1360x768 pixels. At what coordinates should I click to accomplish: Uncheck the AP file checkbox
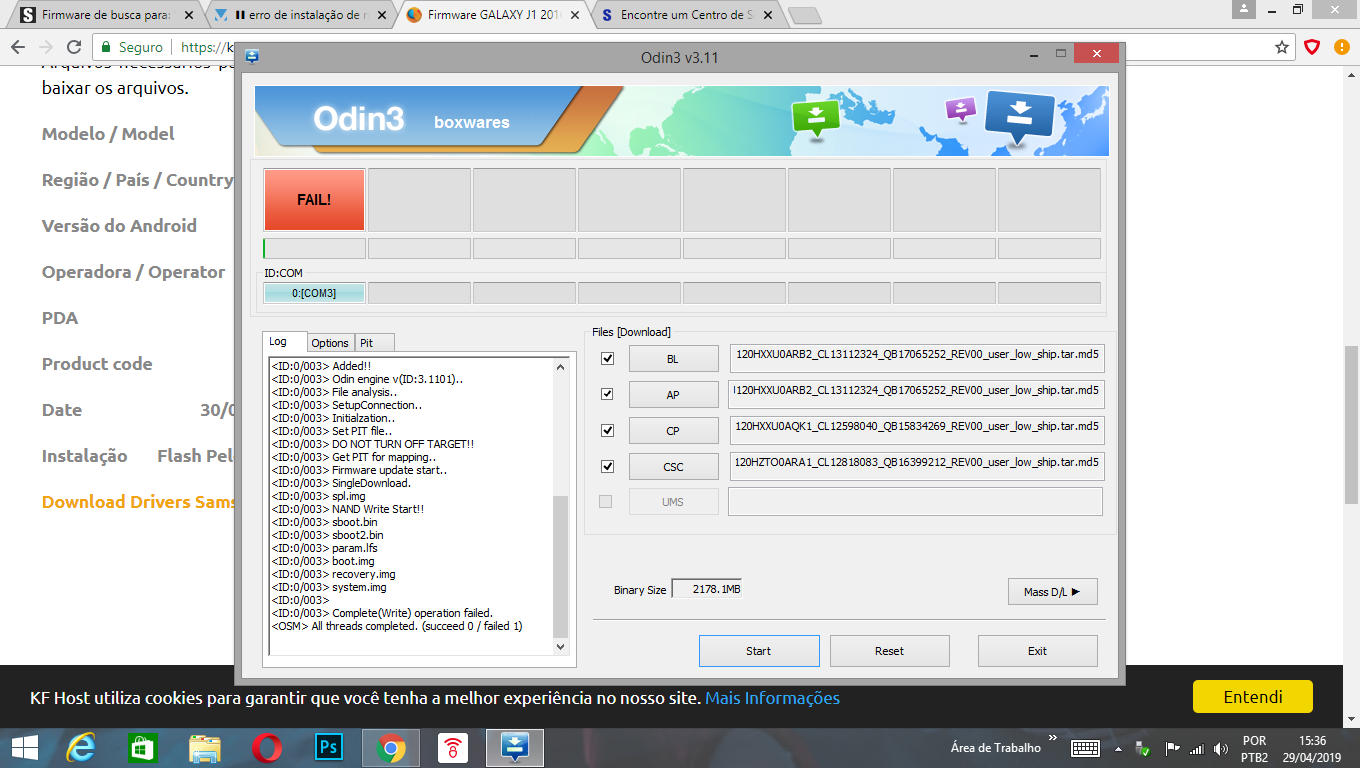tap(607, 394)
